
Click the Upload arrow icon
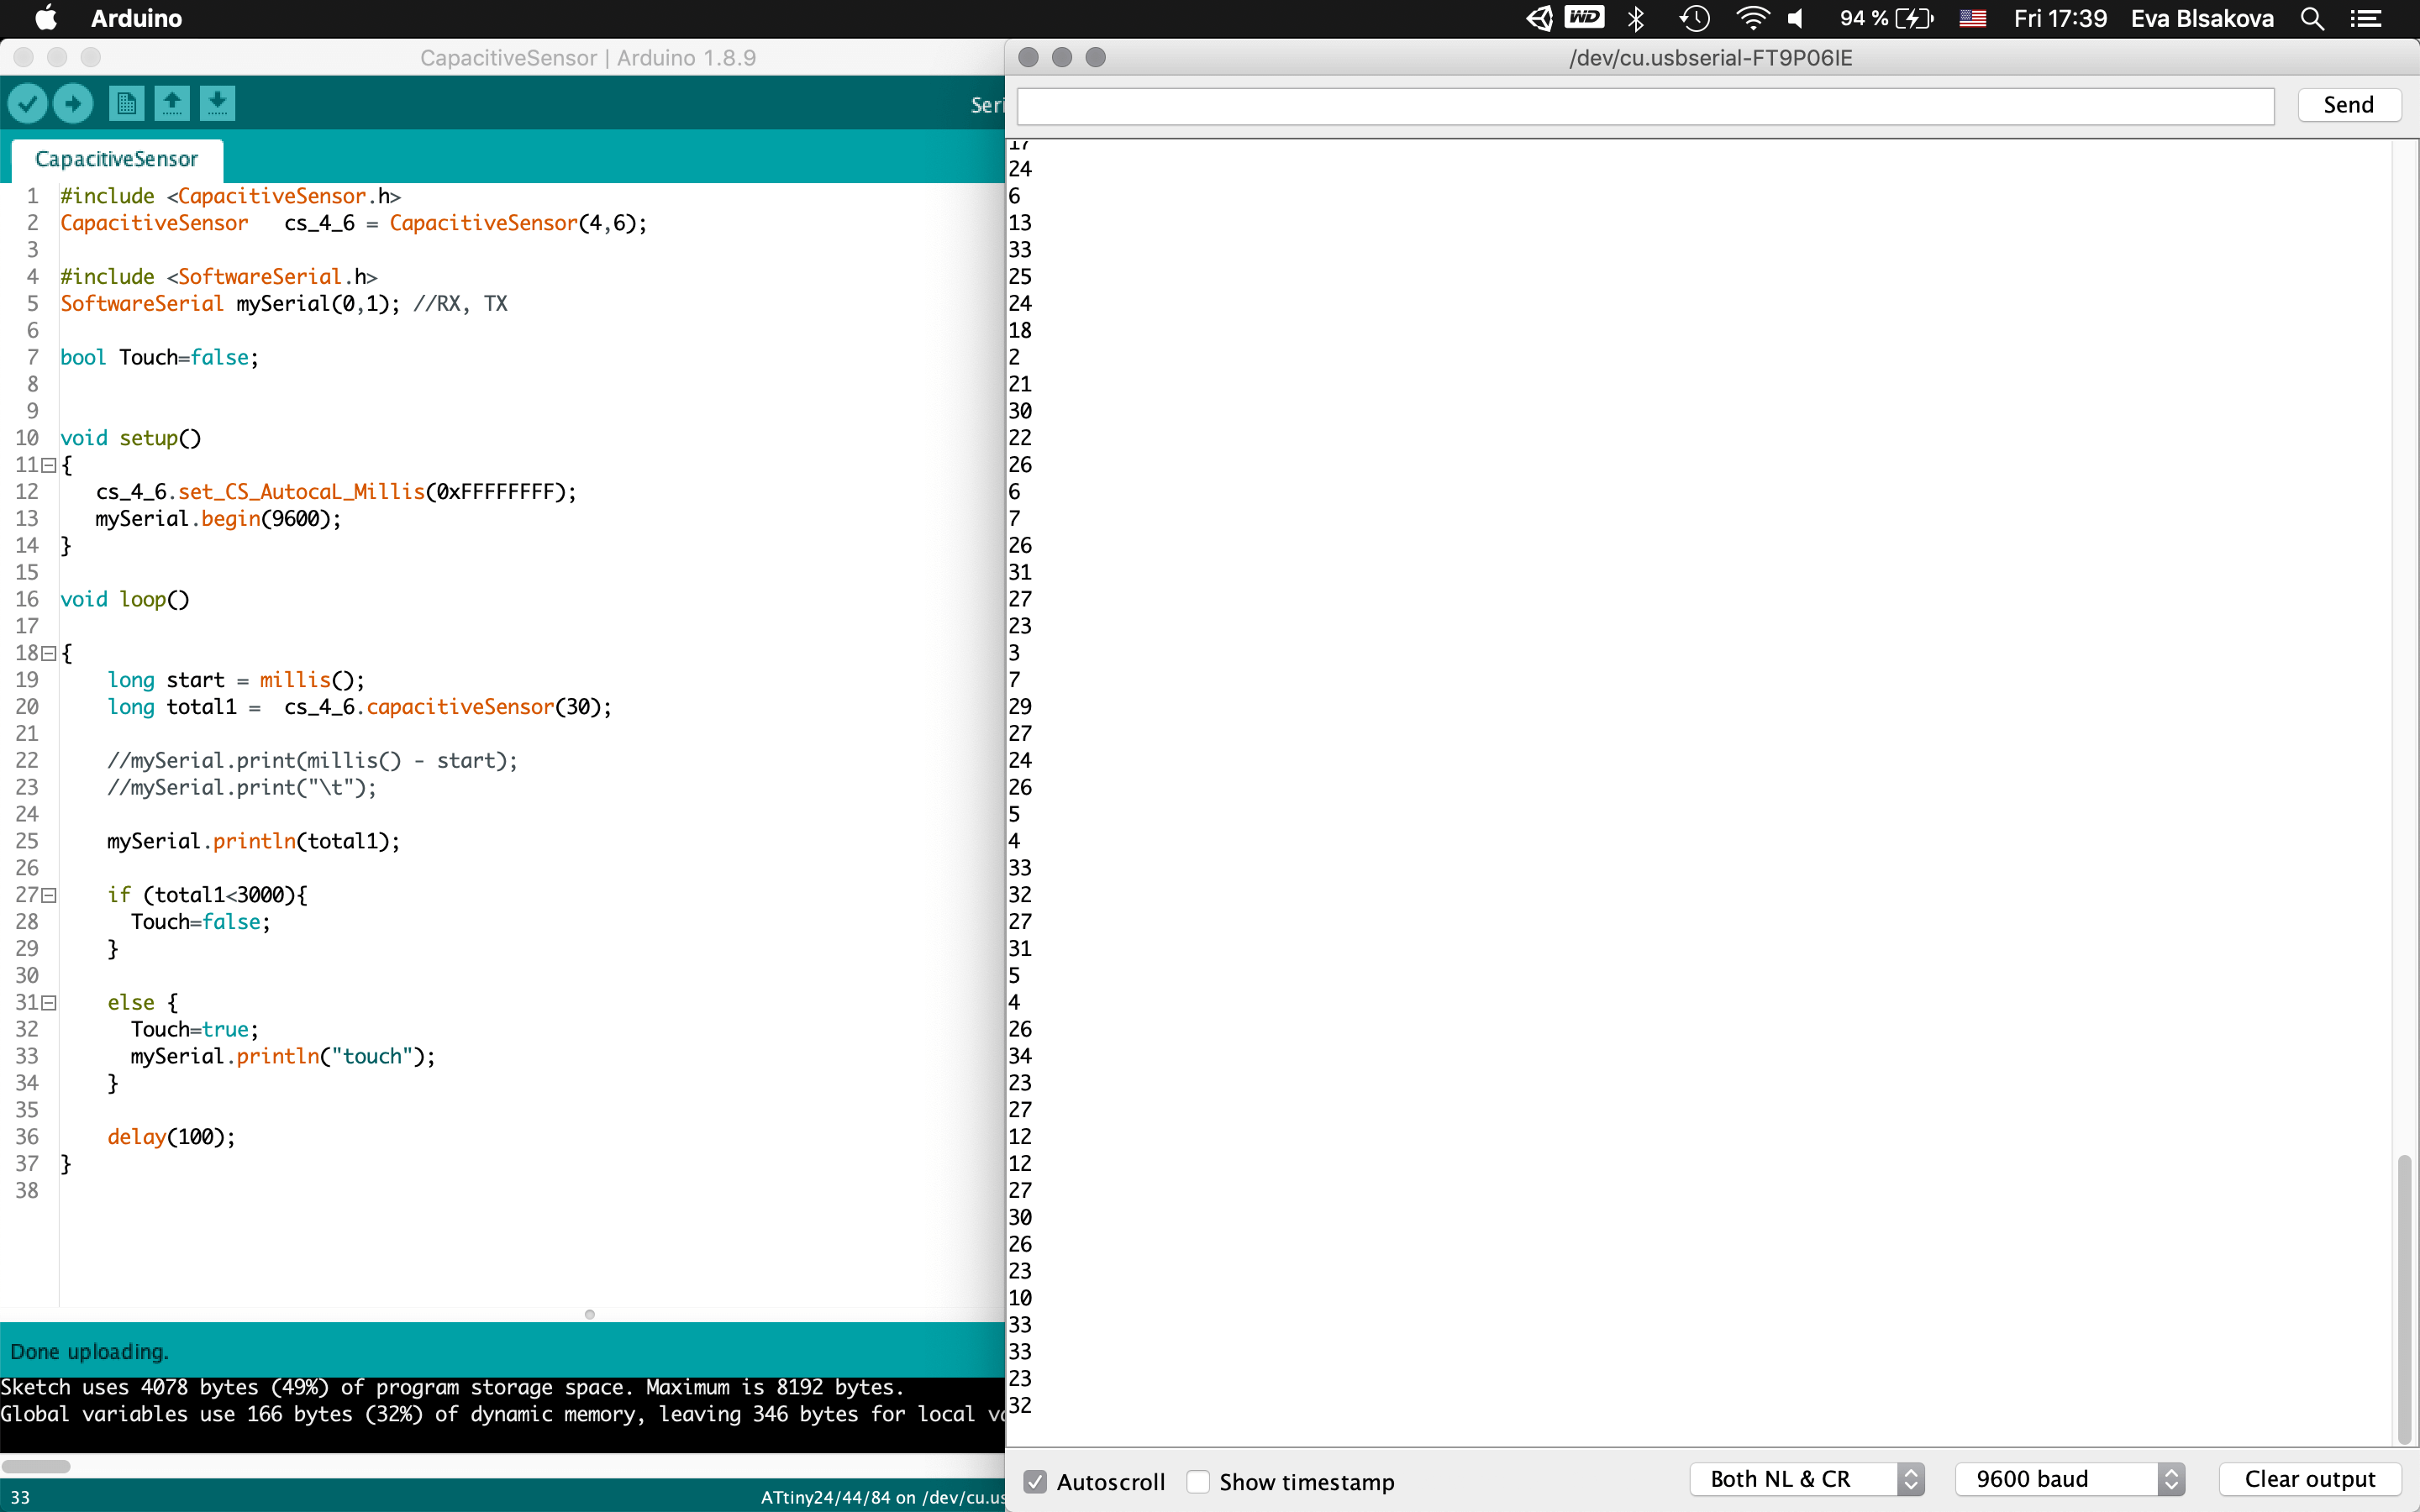coord(73,103)
